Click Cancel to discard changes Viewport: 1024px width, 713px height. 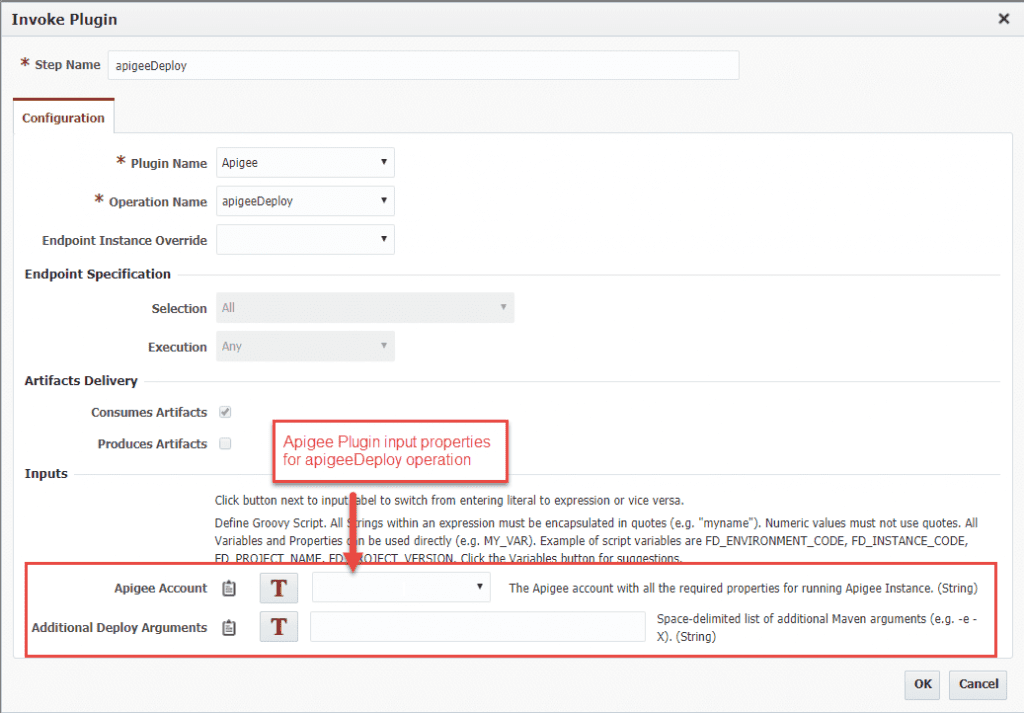point(977,685)
